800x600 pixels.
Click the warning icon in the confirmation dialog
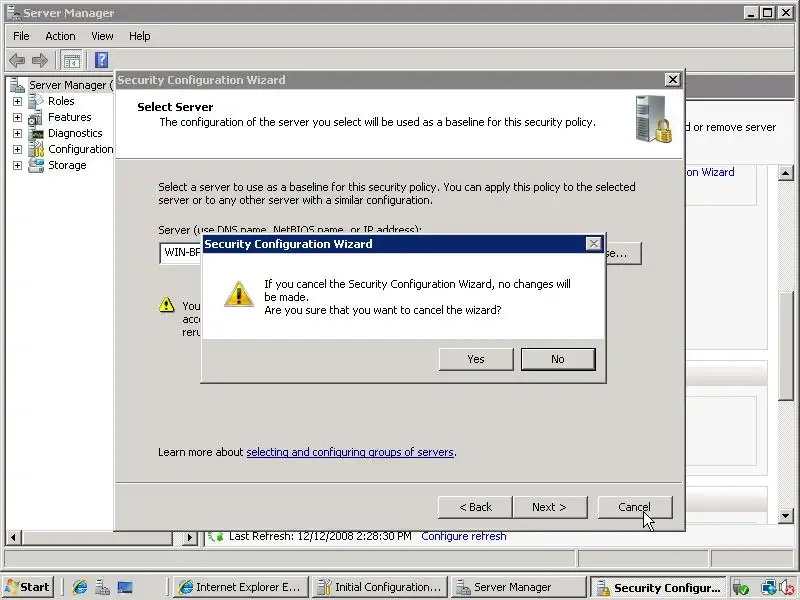click(239, 294)
